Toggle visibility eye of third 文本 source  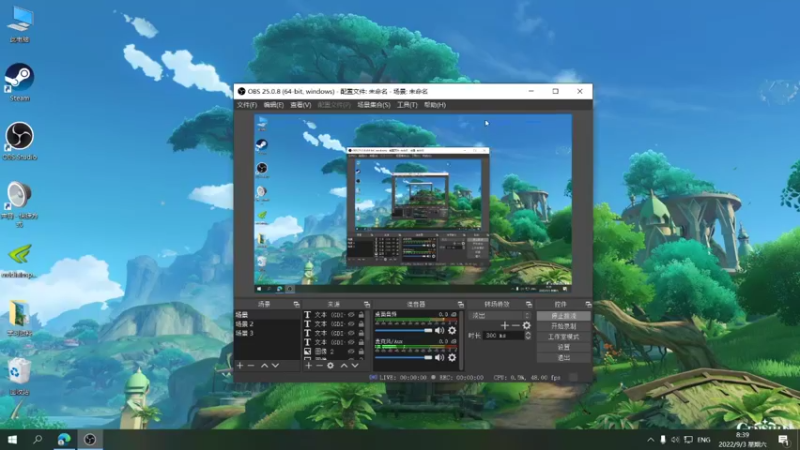tap(351, 333)
